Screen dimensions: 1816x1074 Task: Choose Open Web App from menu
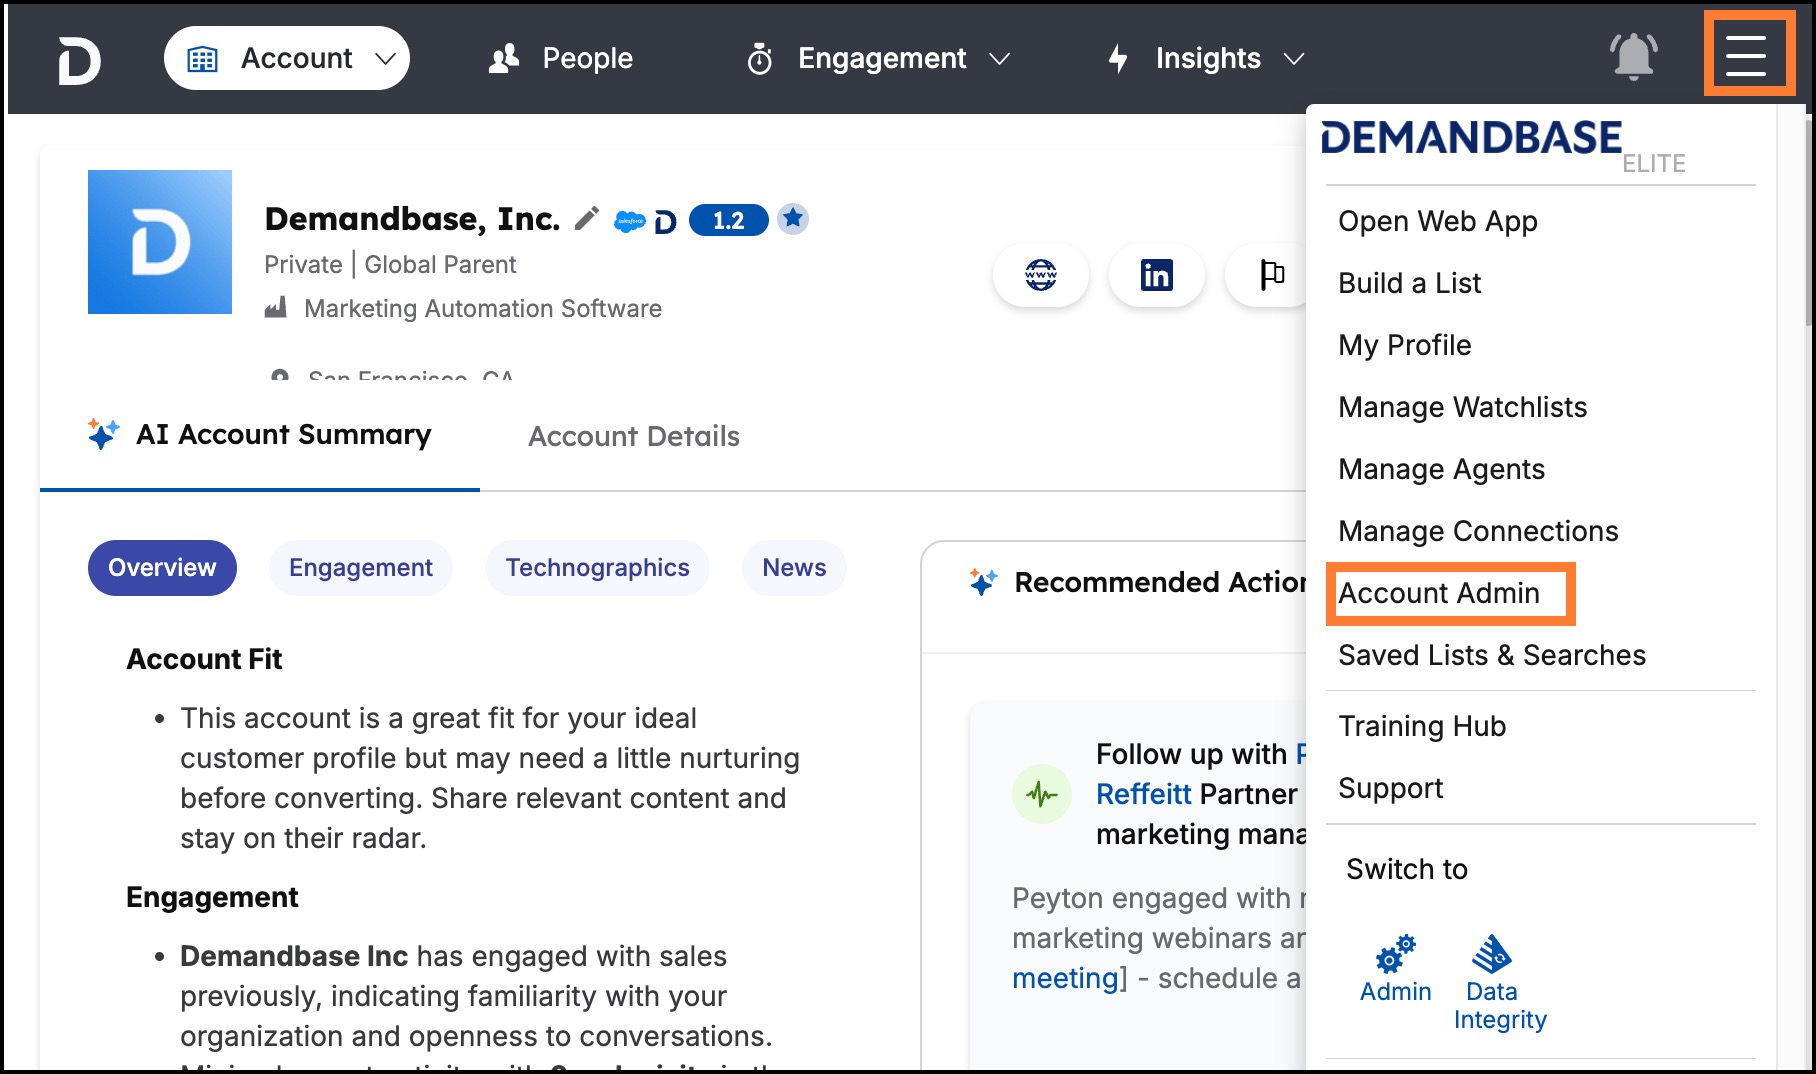coord(1437,221)
